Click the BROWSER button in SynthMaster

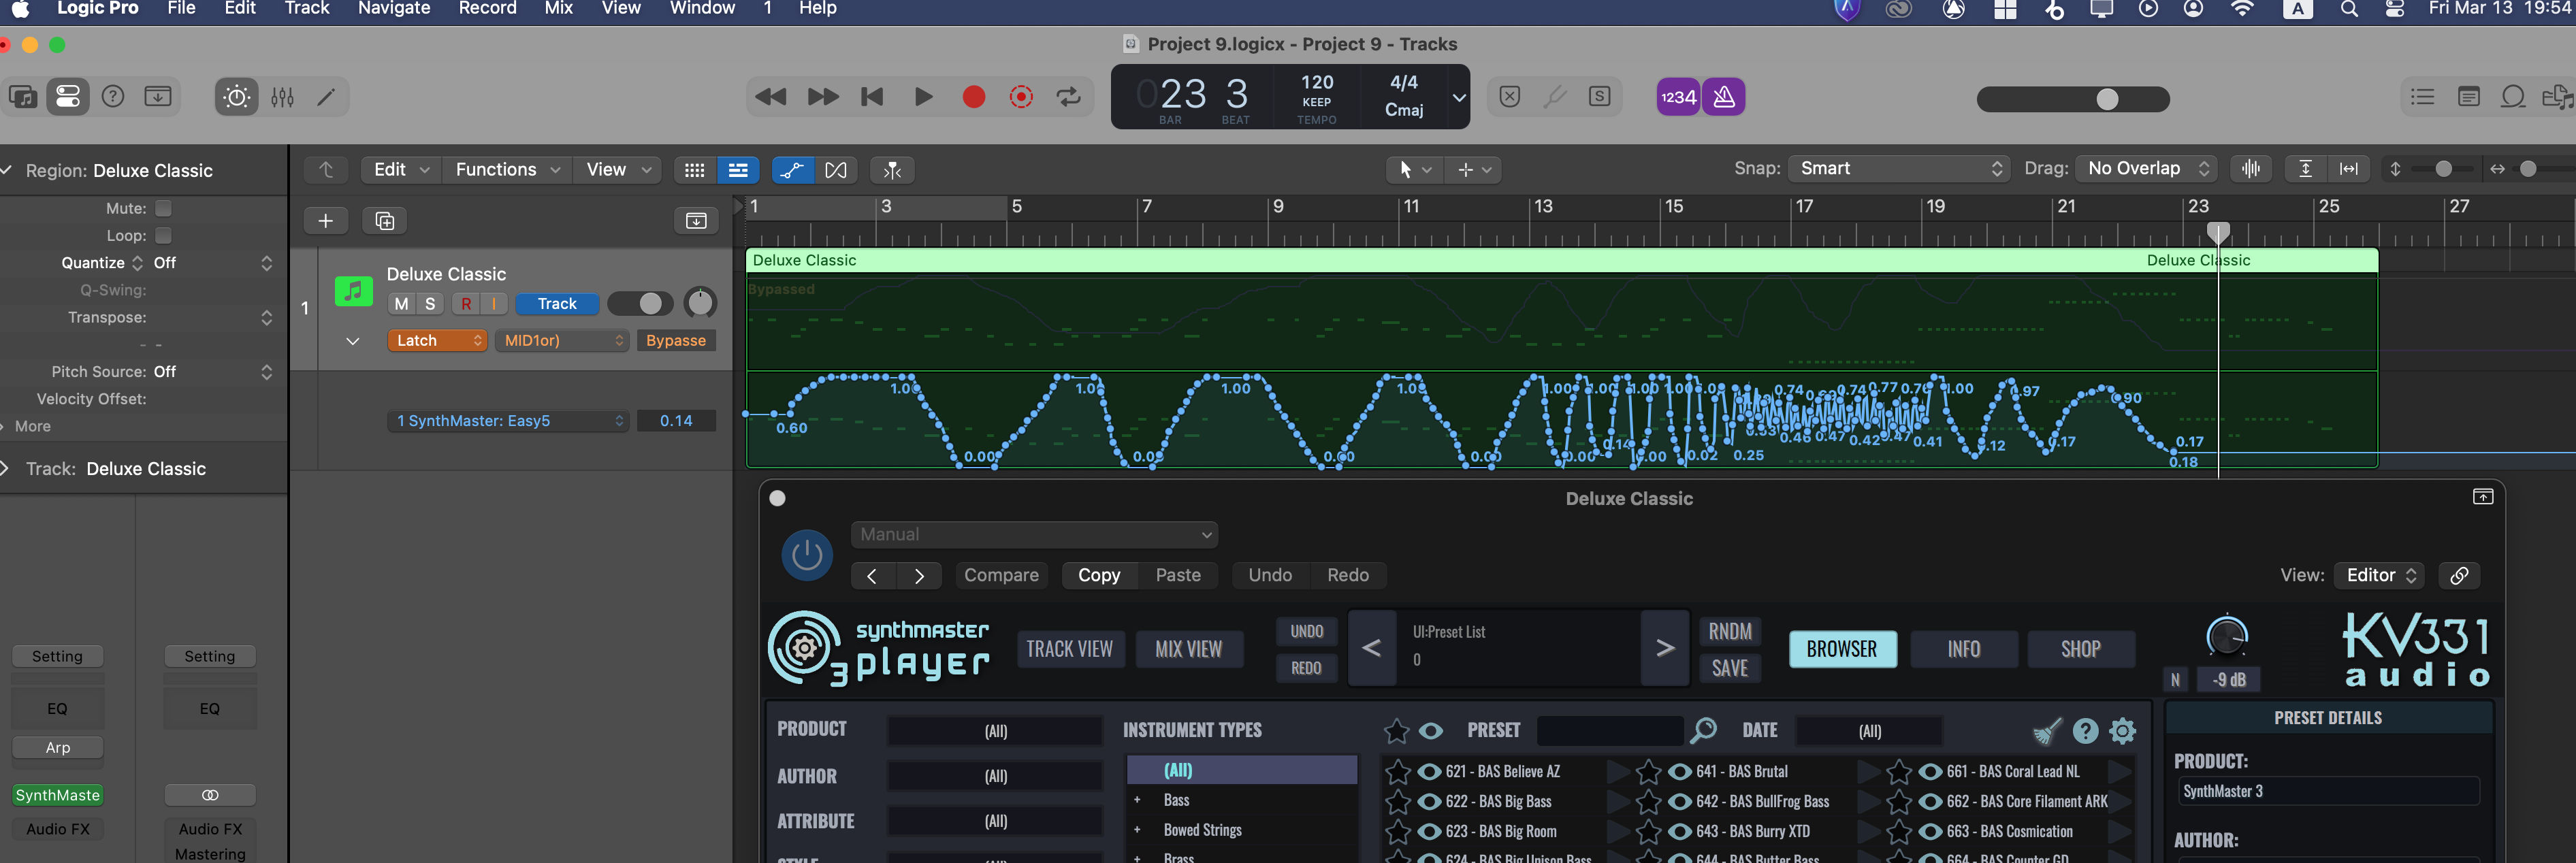(1841, 649)
